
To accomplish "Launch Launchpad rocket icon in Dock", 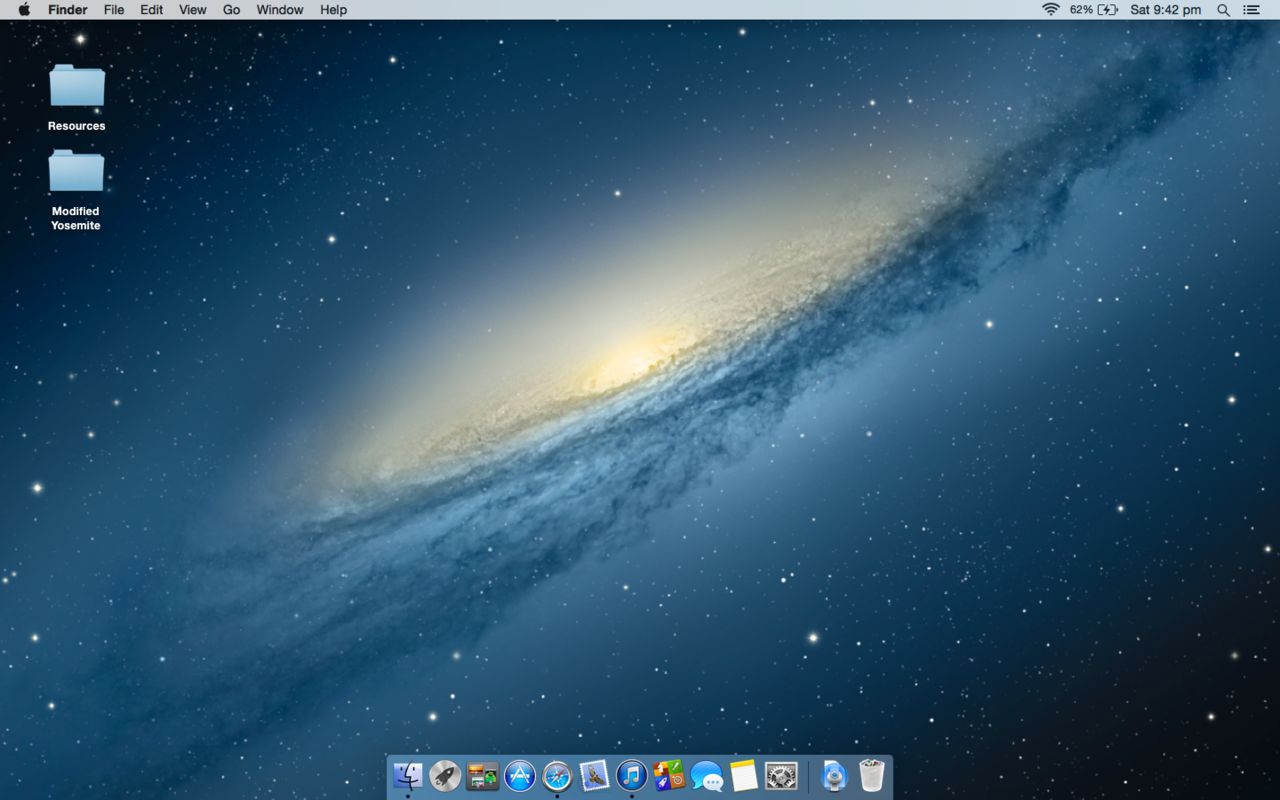I will (x=445, y=775).
